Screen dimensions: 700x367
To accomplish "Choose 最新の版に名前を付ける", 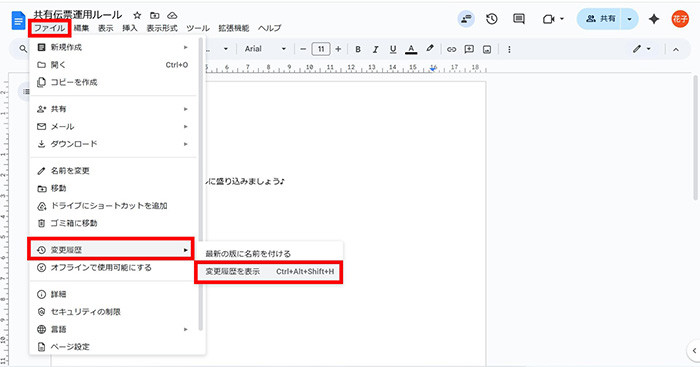I will coord(270,254).
